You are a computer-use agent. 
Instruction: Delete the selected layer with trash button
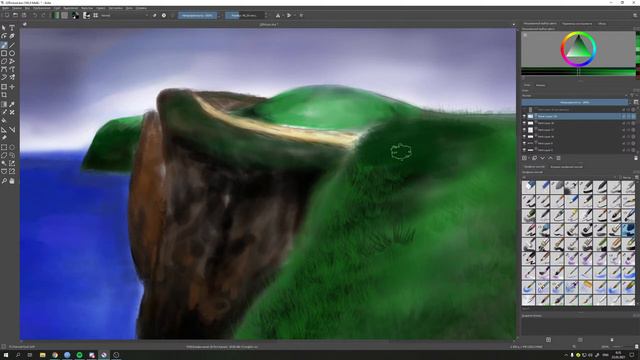click(x=636, y=158)
